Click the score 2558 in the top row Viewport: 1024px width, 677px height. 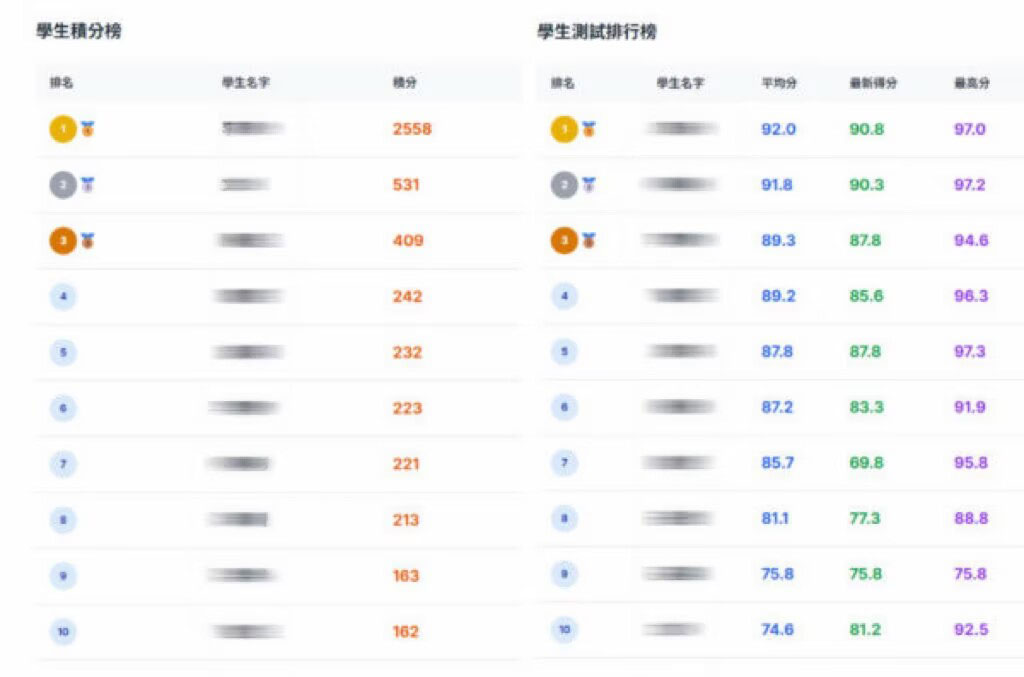click(412, 129)
